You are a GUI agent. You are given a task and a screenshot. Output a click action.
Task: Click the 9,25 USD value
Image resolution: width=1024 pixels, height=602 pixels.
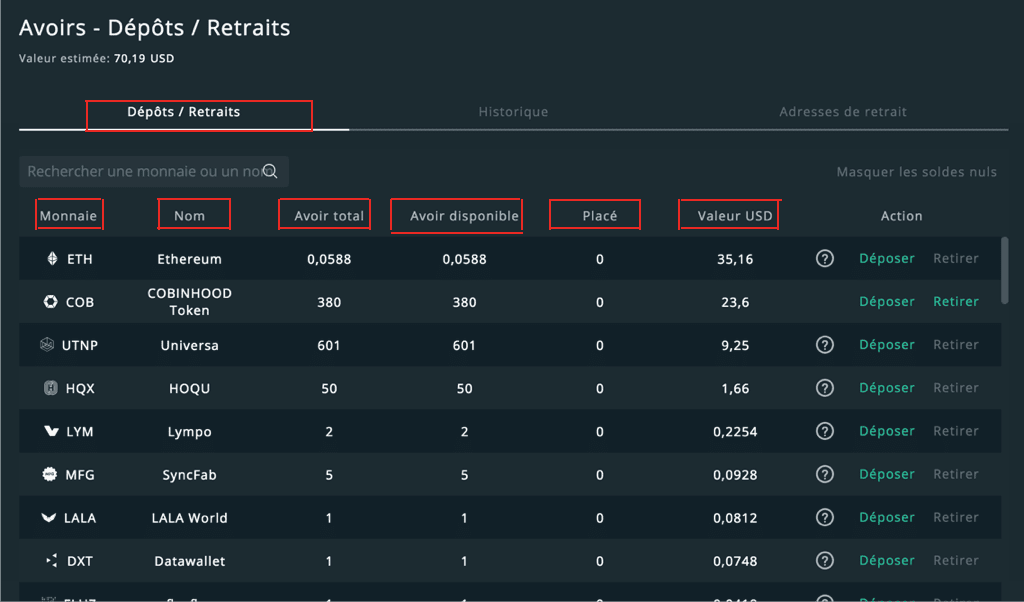point(735,345)
